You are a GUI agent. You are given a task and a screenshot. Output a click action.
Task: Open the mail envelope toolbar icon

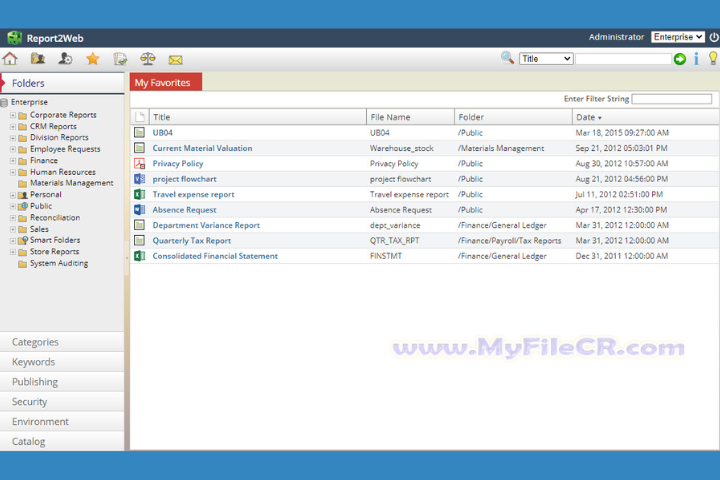pyautogui.click(x=175, y=60)
